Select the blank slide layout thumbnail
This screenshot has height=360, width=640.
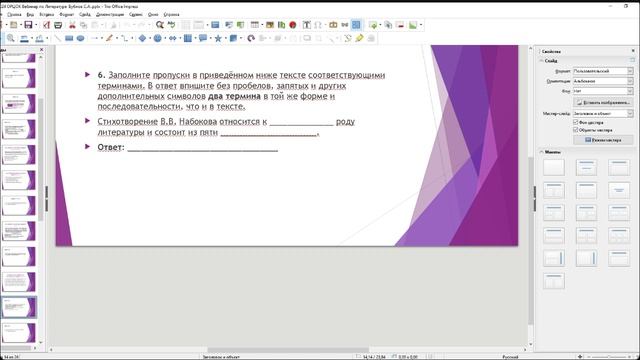point(554,168)
